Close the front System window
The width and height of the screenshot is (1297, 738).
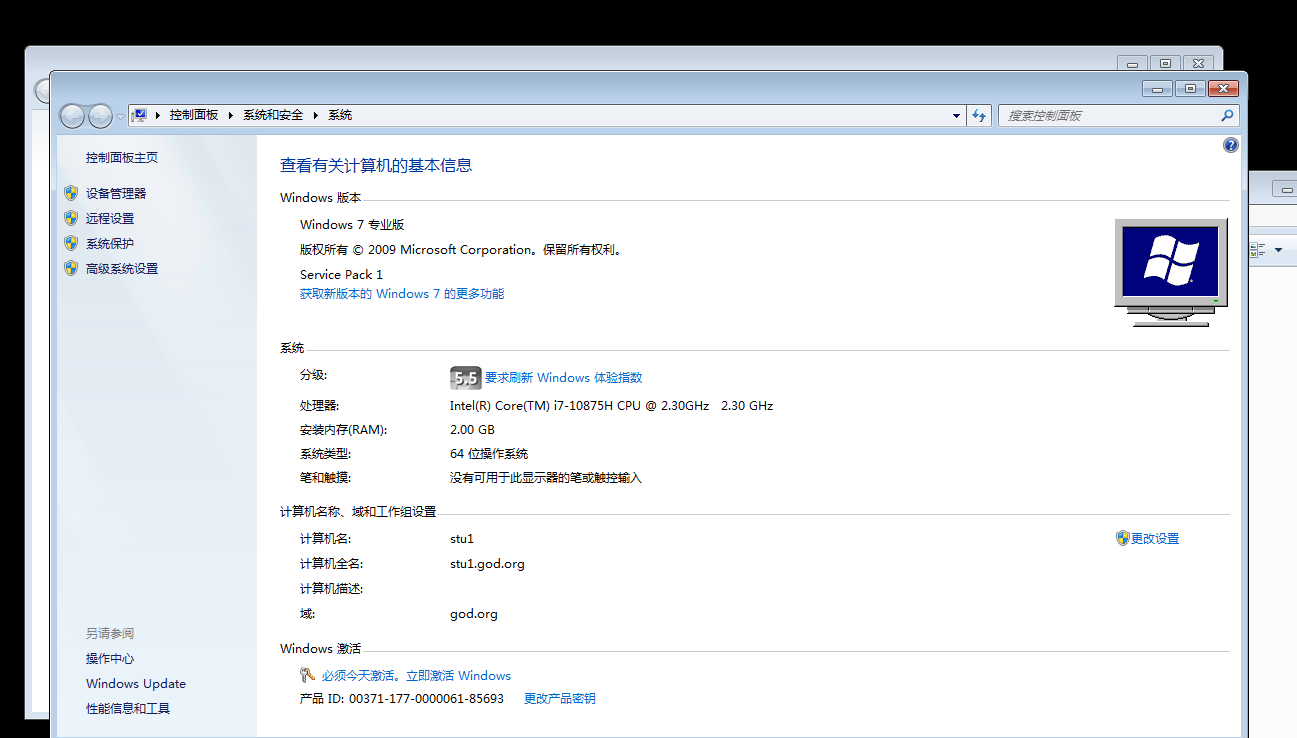click(1223, 89)
